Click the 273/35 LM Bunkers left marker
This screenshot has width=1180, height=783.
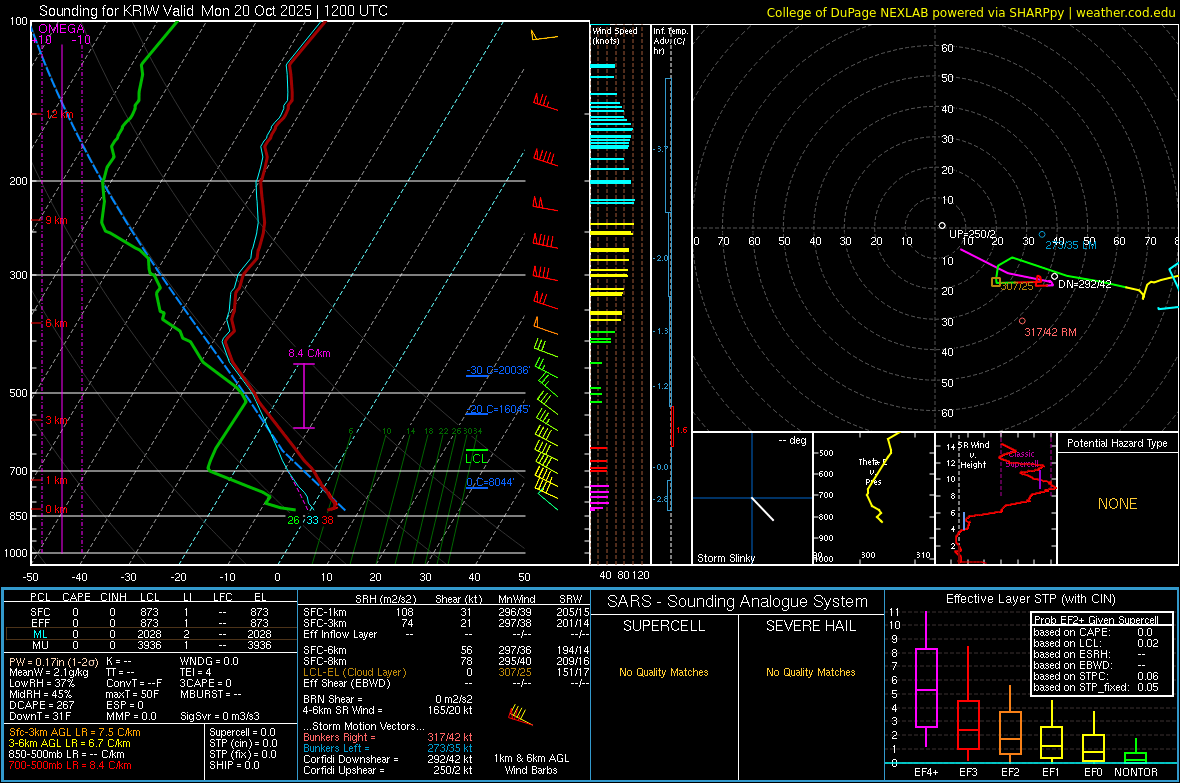pos(1070,245)
